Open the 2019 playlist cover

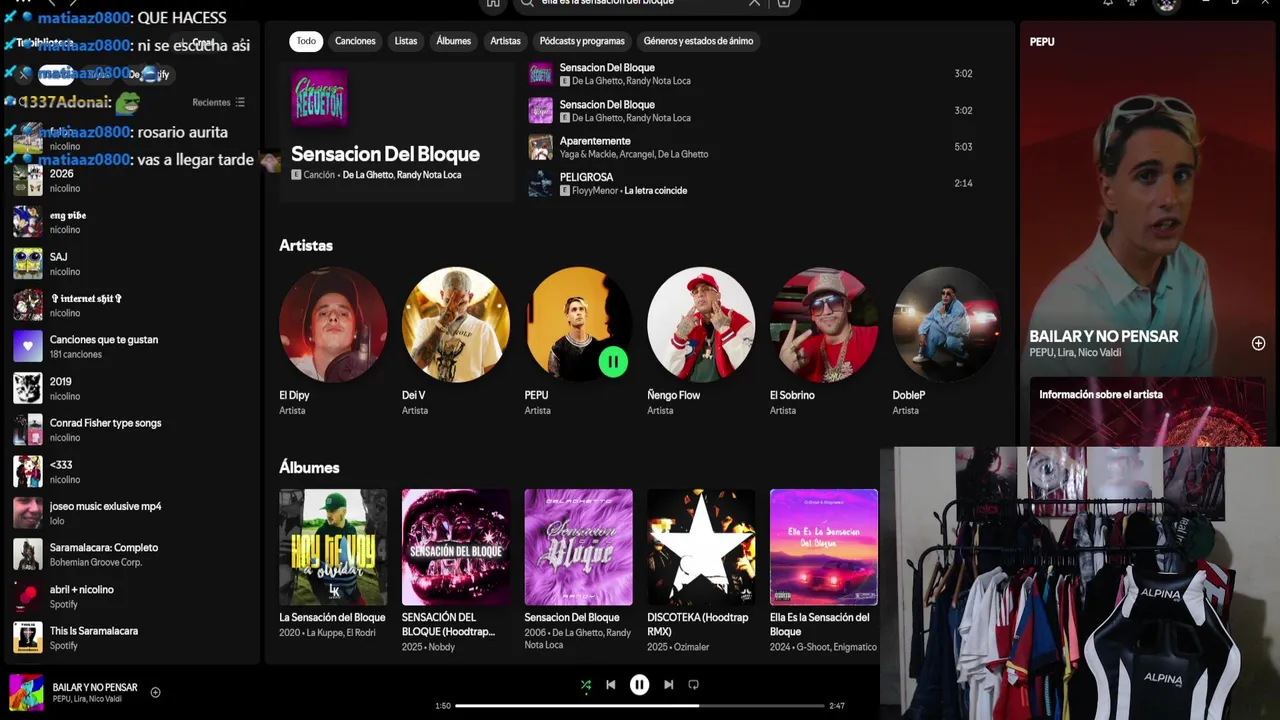coord(28,388)
